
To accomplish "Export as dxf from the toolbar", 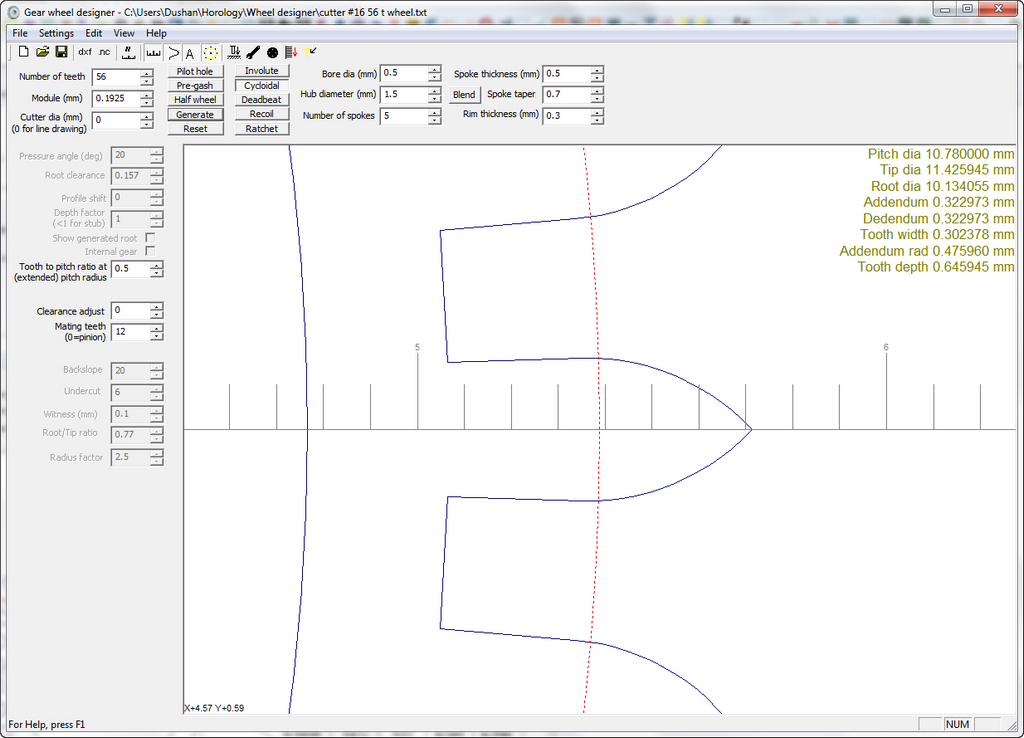I will coord(85,52).
